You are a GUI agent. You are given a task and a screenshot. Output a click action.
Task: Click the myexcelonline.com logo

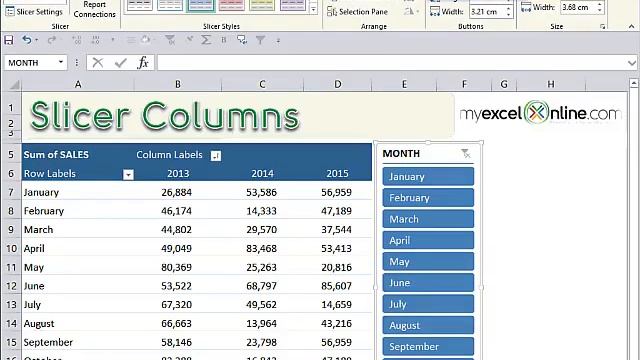pos(540,113)
